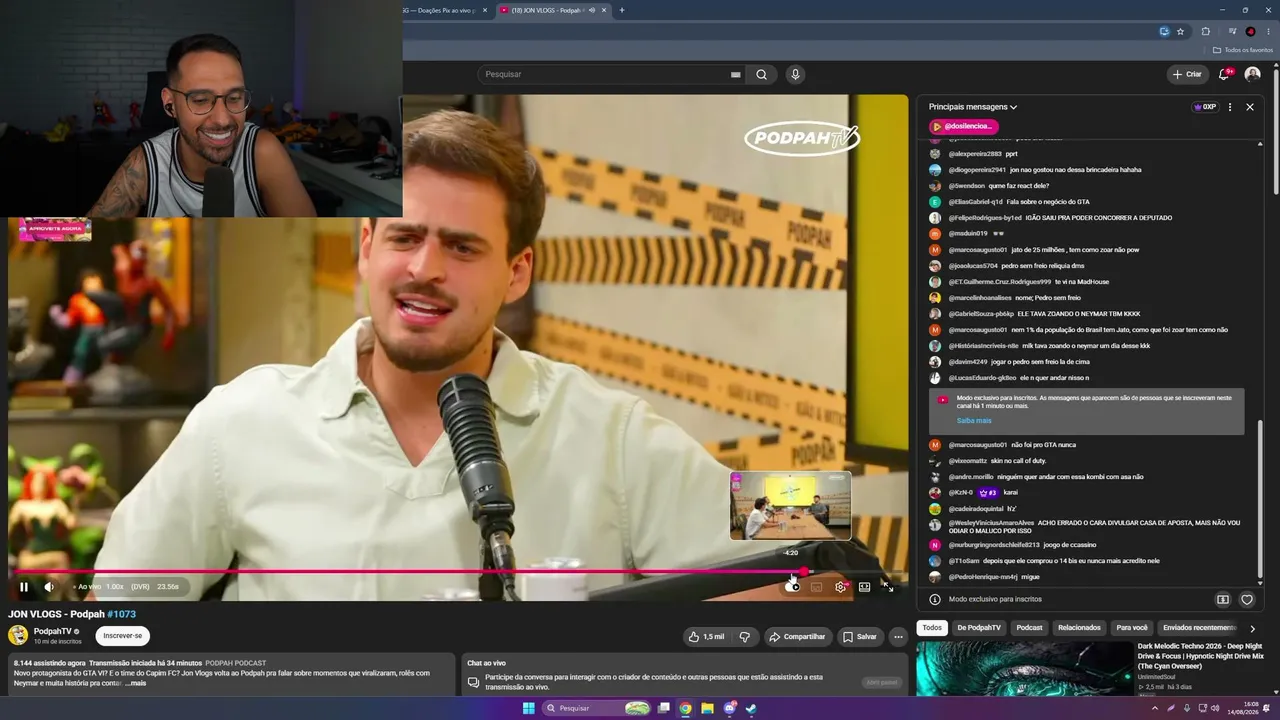This screenshot has width=1280, height=720.
Task: Expand the Principais mensagens chat dropdown
Action: click(x=973, y=107)
